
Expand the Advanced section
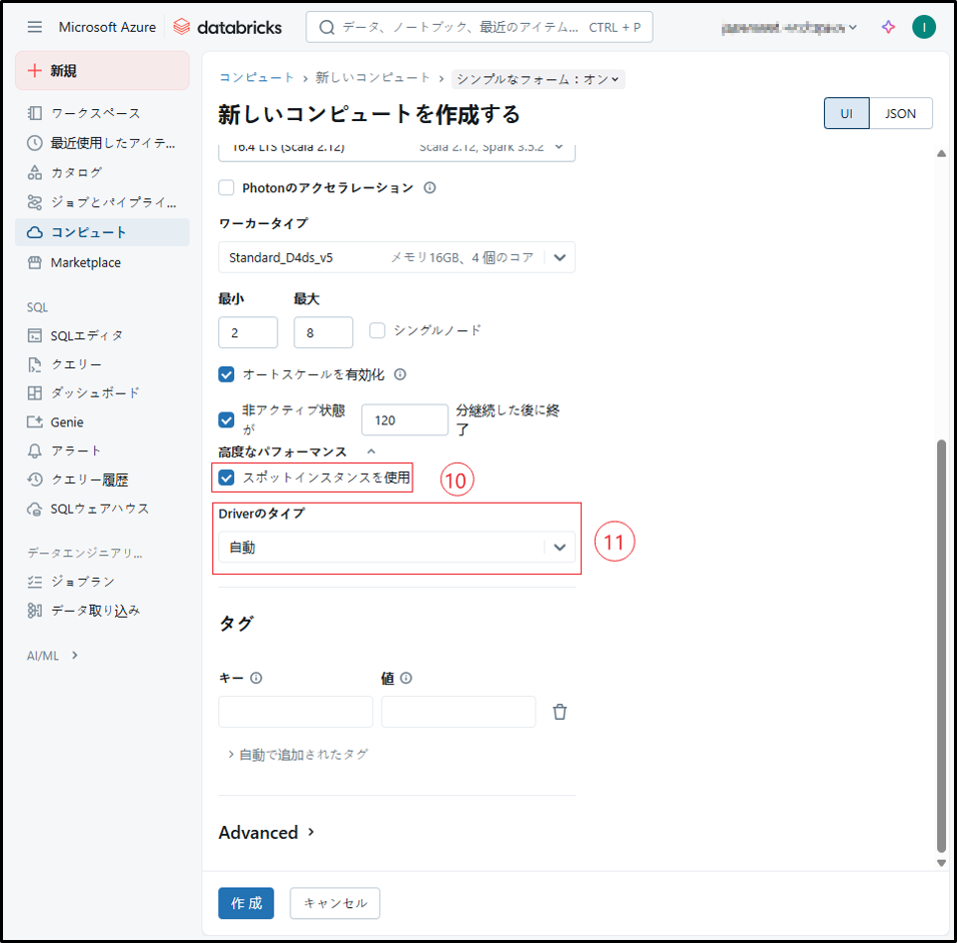coord(267,833)
